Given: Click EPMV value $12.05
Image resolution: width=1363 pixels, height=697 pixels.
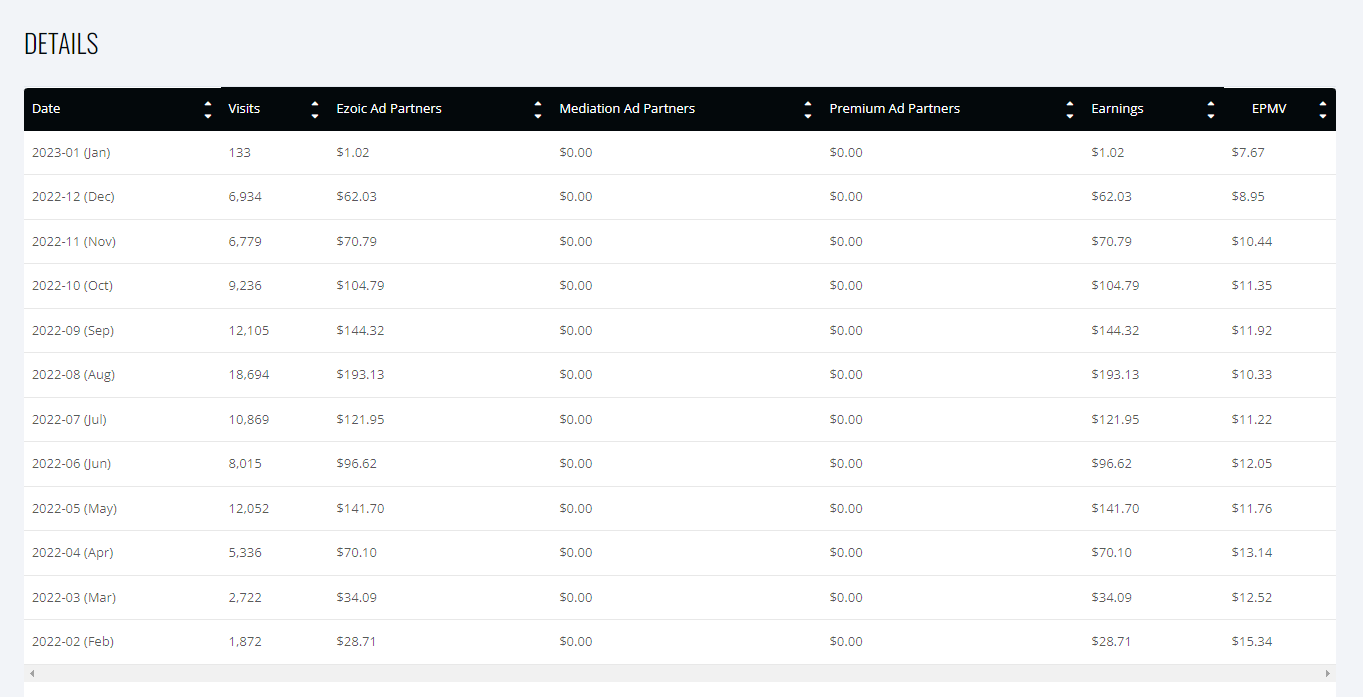Looking at the screenshot, I should pos(1252,464).
